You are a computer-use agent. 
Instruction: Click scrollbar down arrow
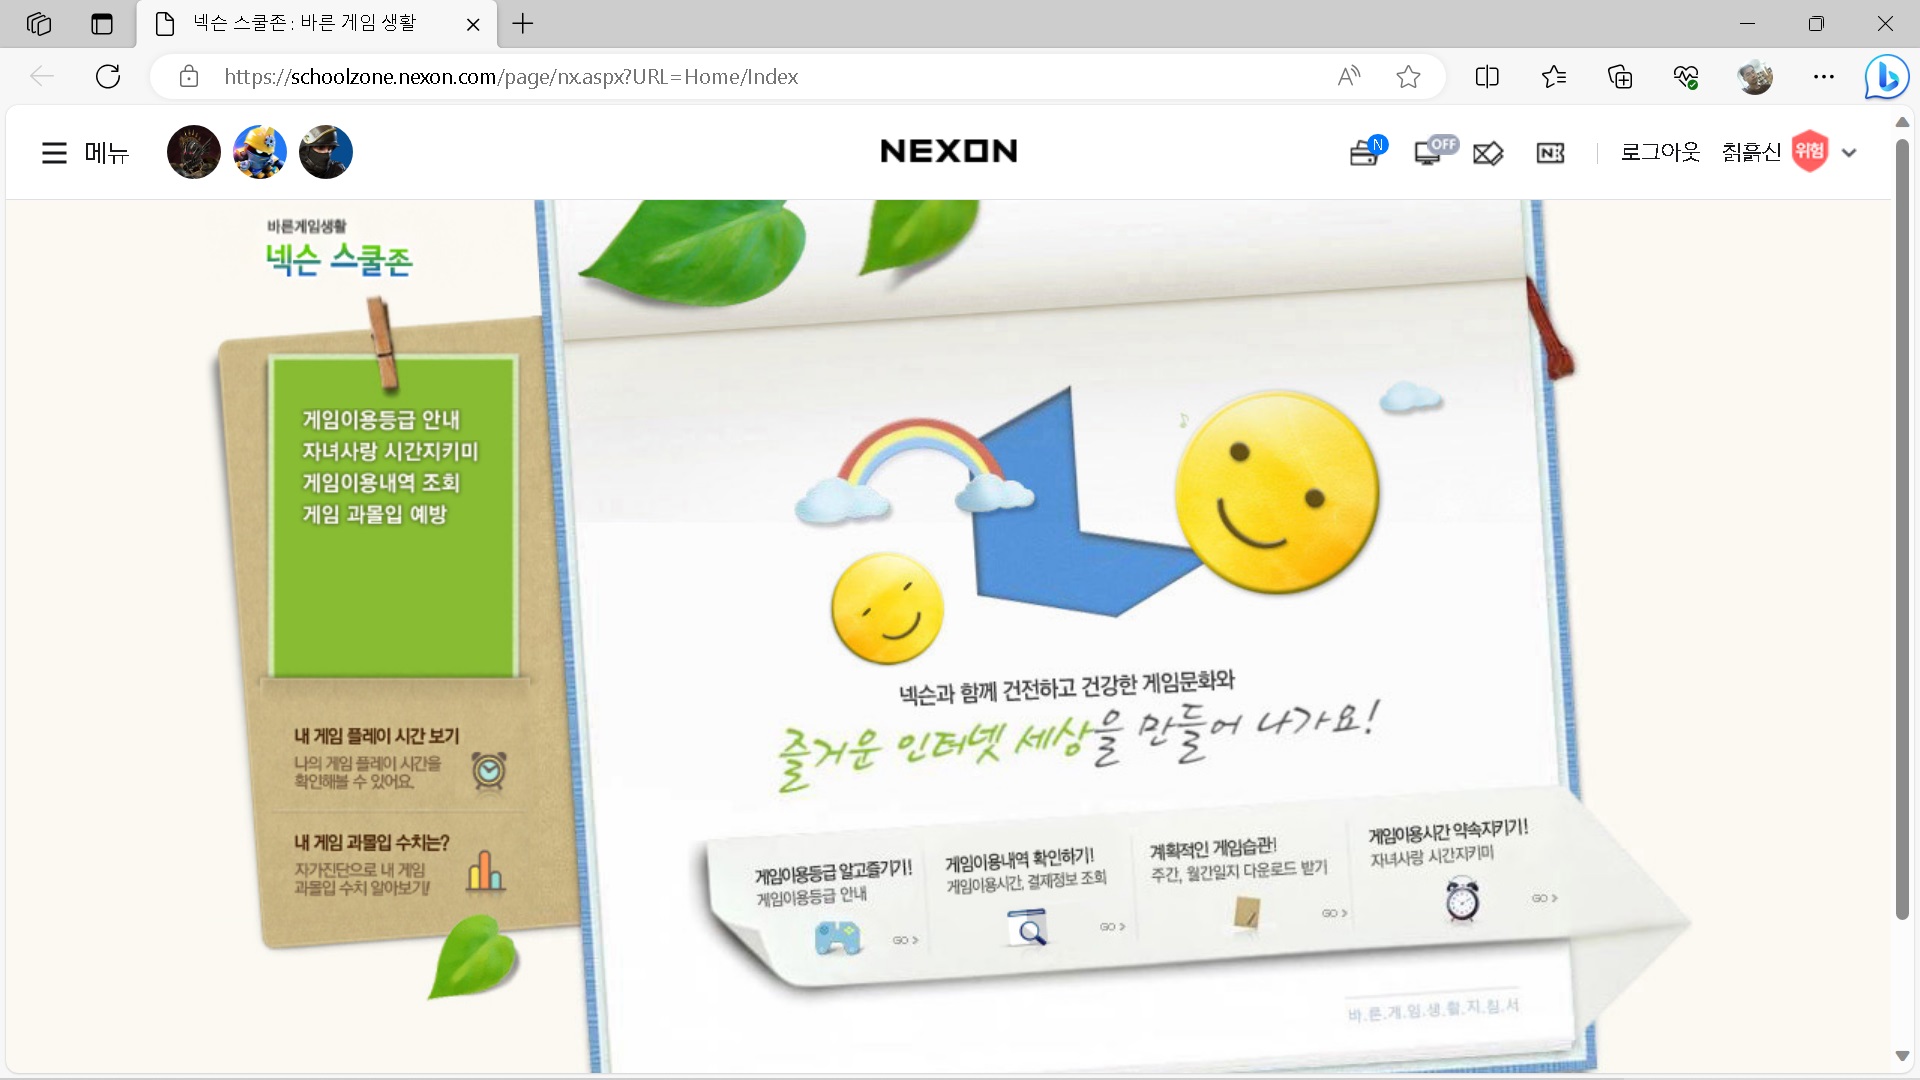coord(1902,1056)
